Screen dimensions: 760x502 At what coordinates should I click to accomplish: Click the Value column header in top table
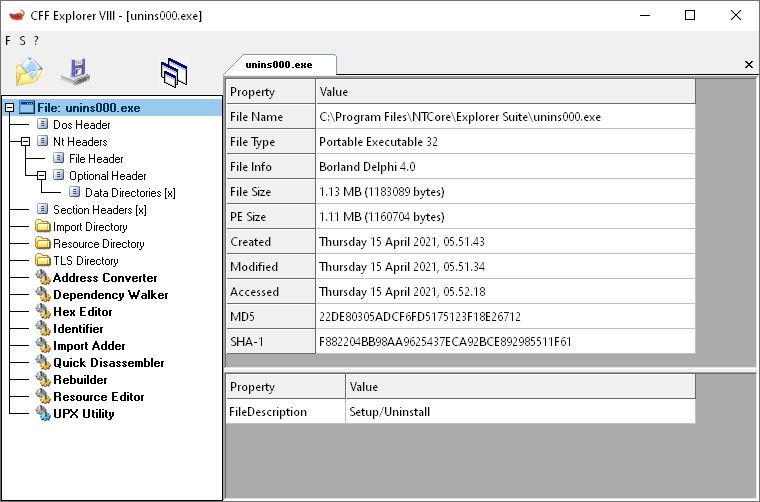506,92
